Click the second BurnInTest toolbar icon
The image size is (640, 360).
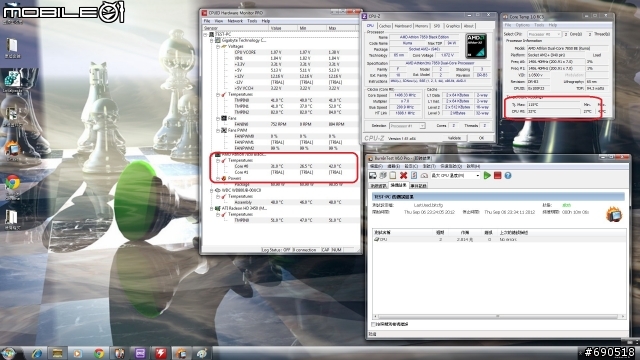pos(383,176)
